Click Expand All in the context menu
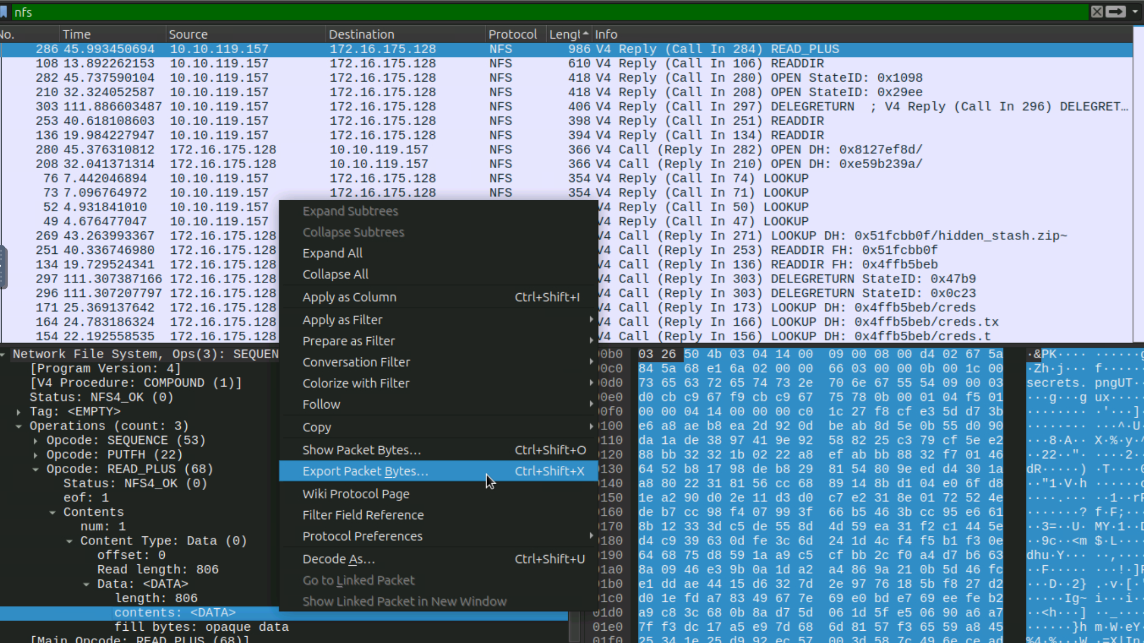The width and height of the screenshot is (1144, 643). click(x=332, y=253)
